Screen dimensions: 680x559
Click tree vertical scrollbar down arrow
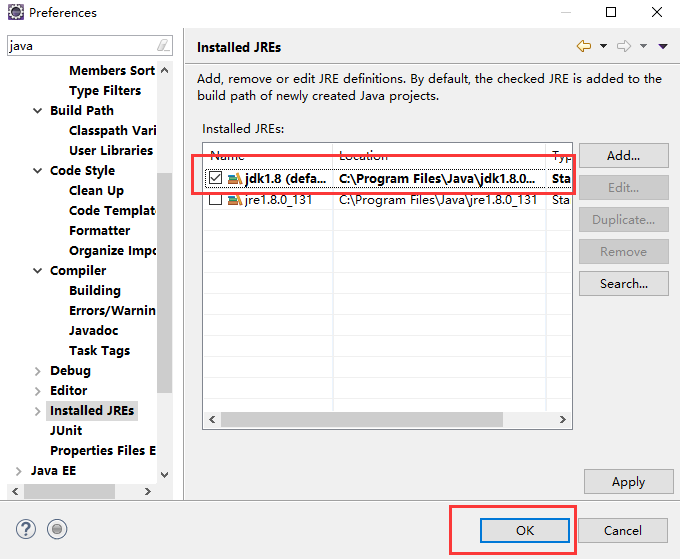164,474
